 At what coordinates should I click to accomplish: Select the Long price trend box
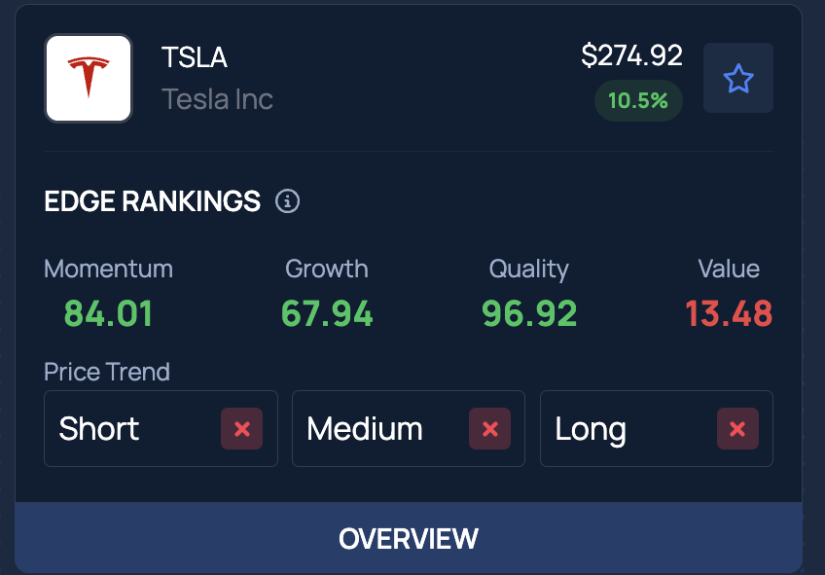657,428
